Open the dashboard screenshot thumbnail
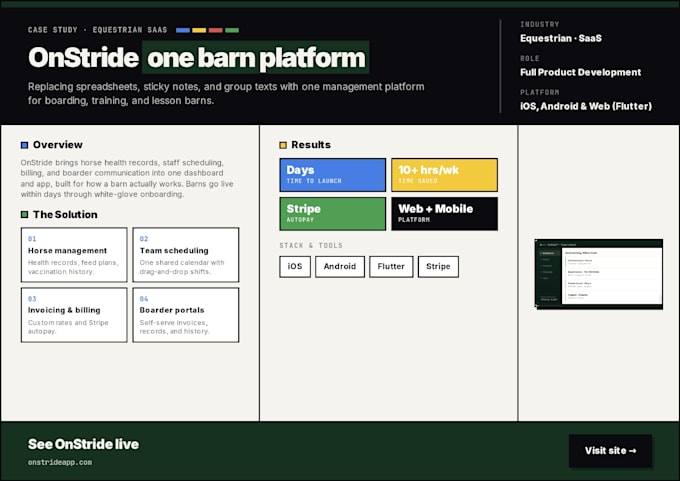 pos(598,274)
